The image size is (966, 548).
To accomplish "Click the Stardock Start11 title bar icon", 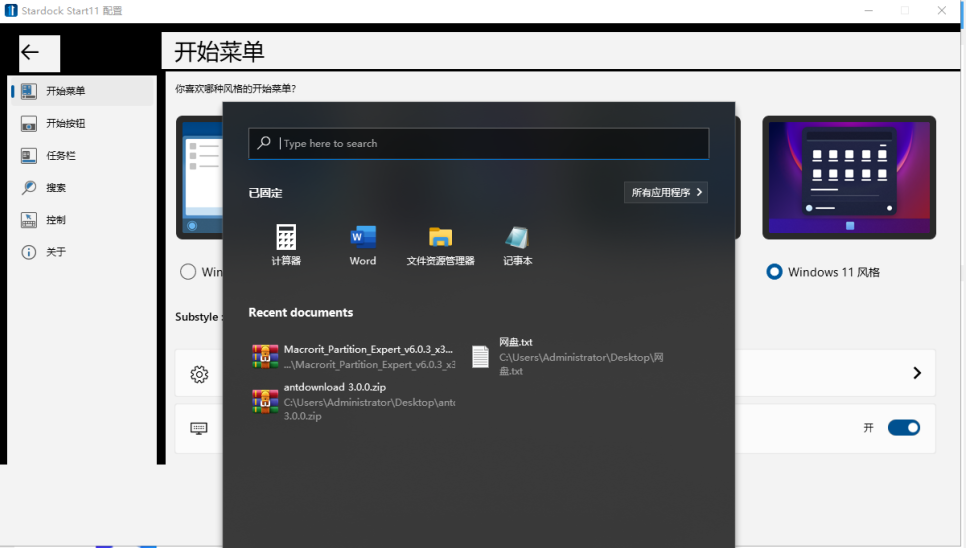I will (x=11, y=10).
